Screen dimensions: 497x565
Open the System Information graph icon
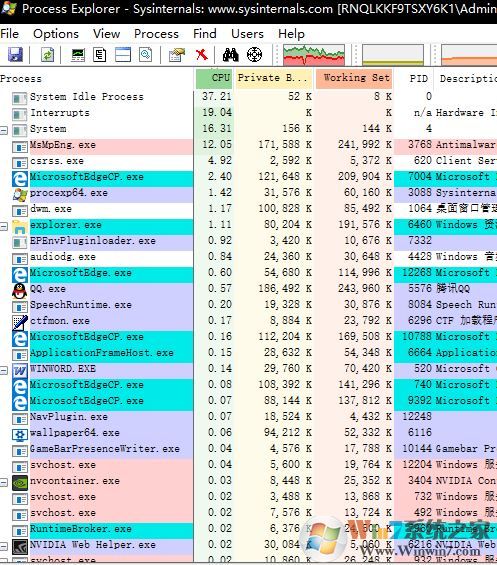tap(78, 55)
